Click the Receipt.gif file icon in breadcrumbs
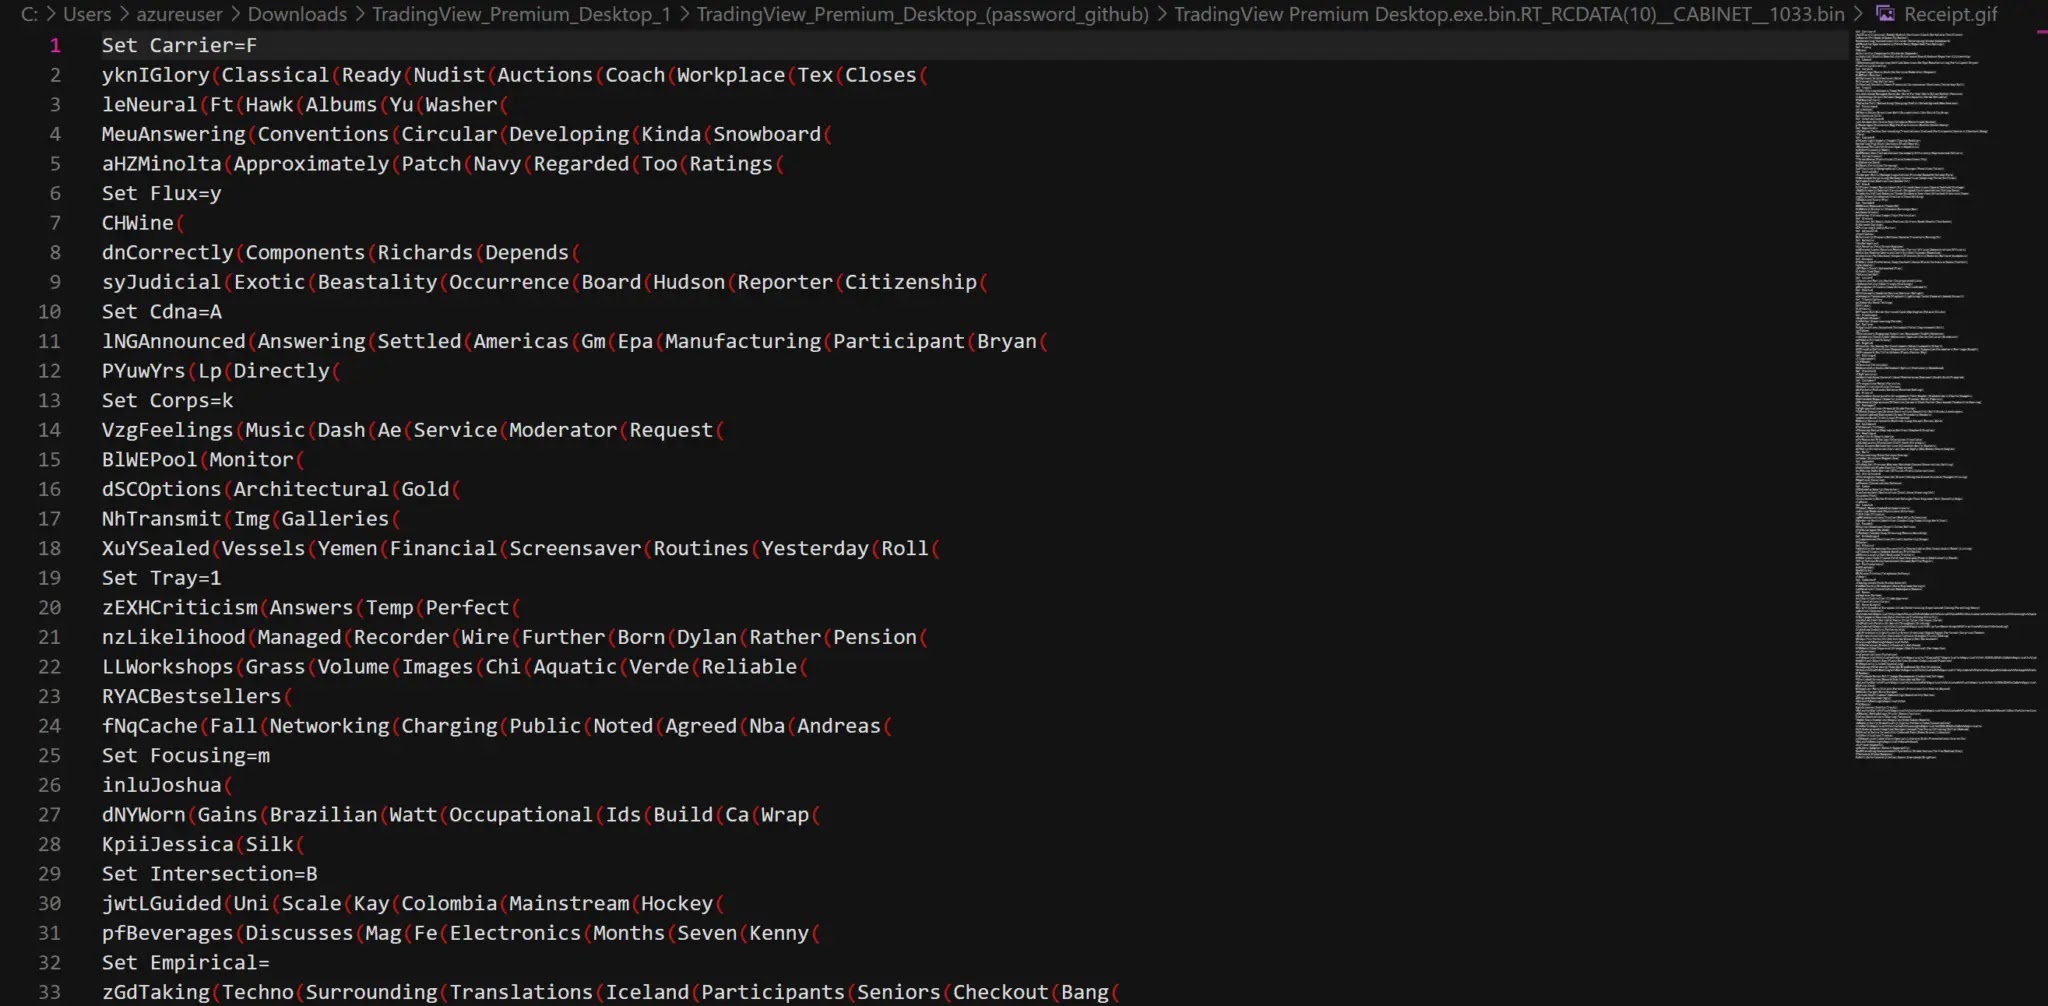This screenshot has width=2048, height=1006. click(x=1885, y=14)
